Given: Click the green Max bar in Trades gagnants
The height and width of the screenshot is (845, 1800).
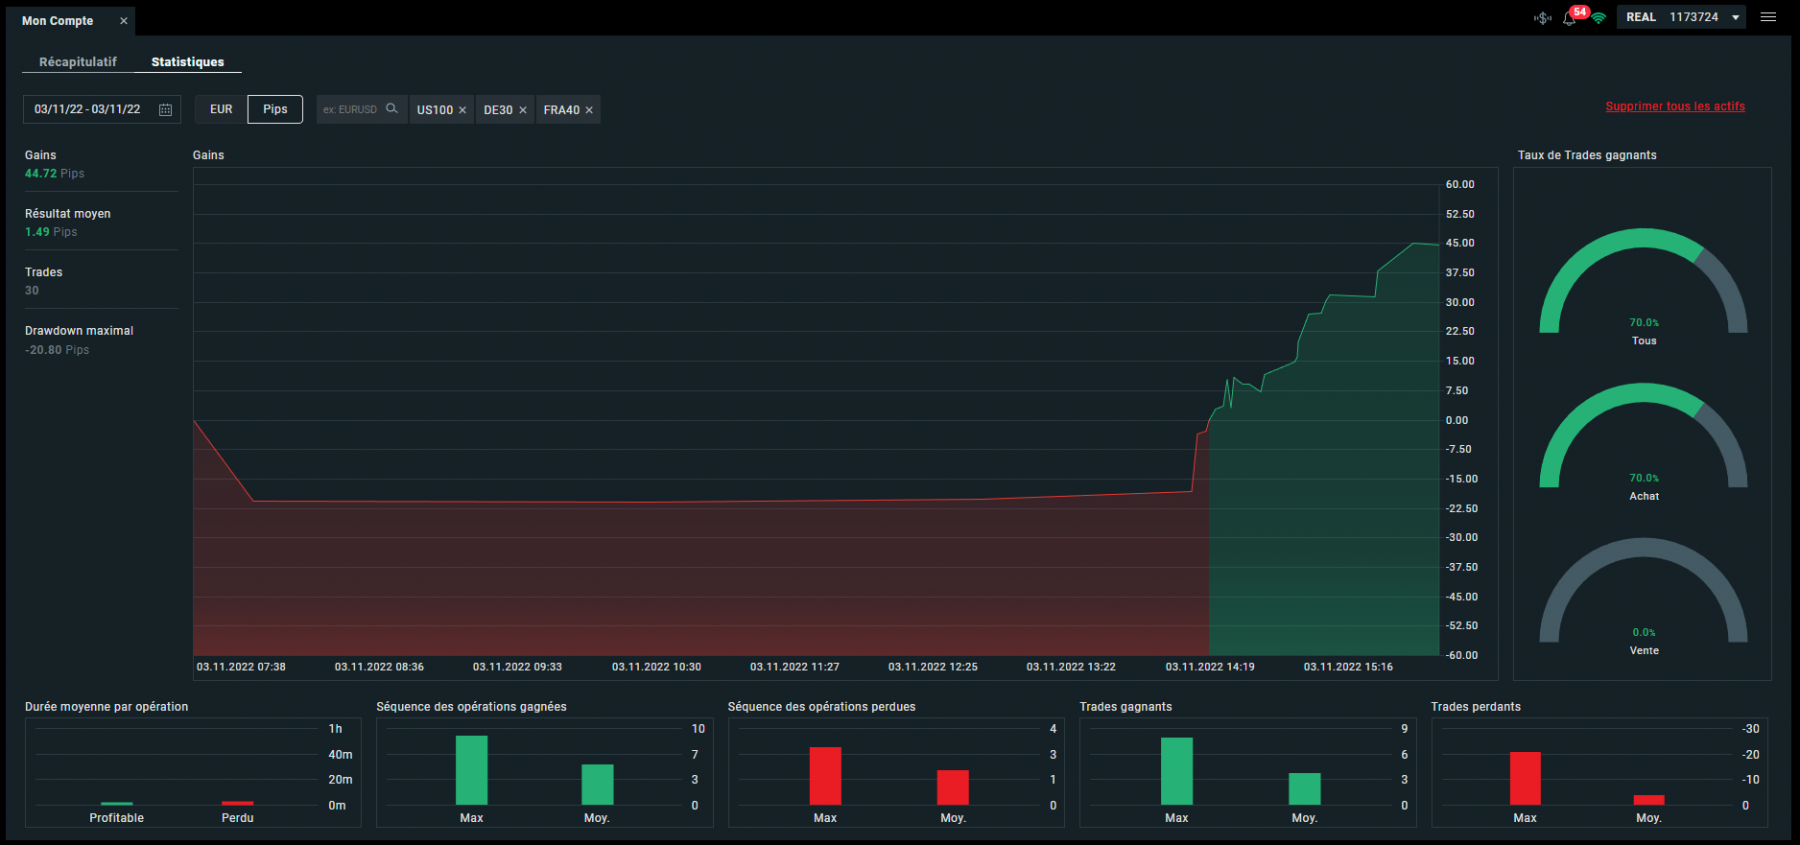Looking at the screenshot, I should pos(1177,771).
